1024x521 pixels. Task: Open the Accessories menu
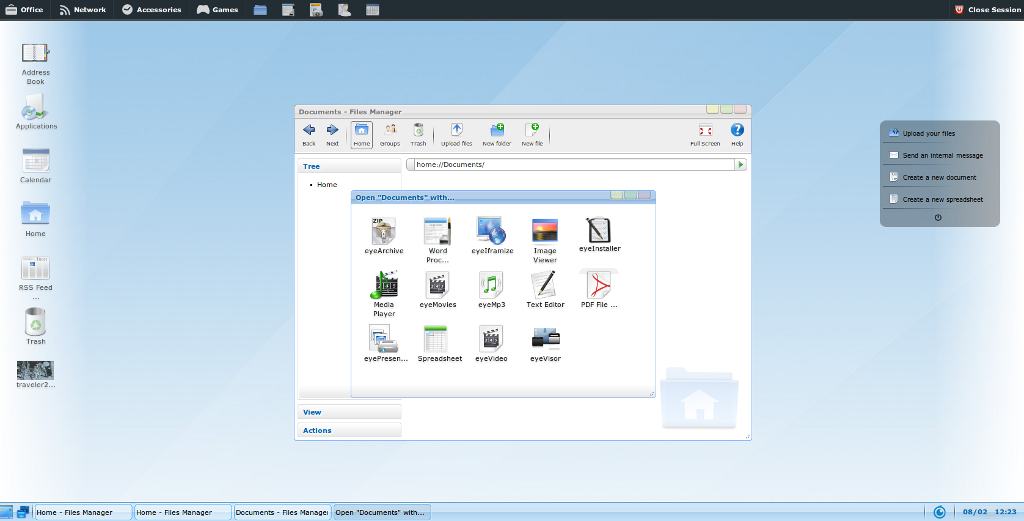point(152,9)
